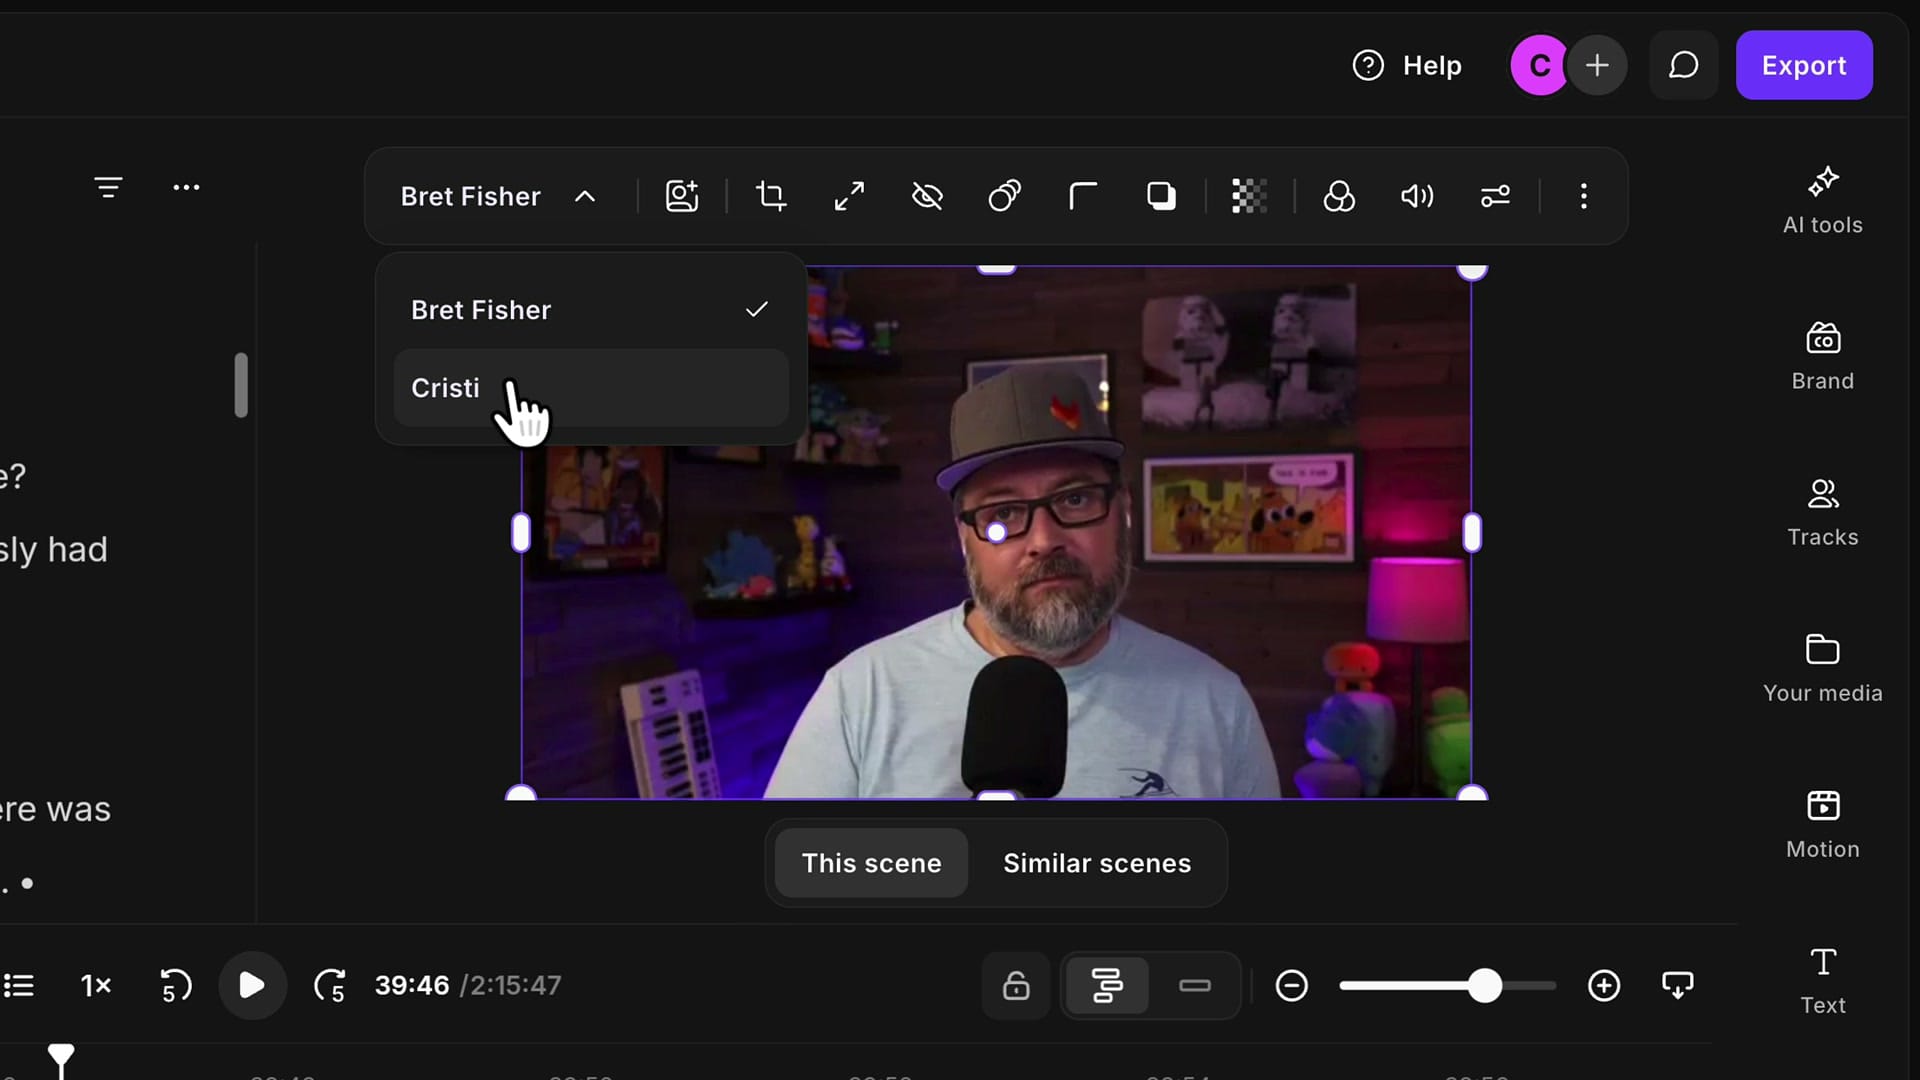The height and width of the screenshot is (1080, 1920).
Task: Open the script three-dot options menu
Action: pos(186,187)
